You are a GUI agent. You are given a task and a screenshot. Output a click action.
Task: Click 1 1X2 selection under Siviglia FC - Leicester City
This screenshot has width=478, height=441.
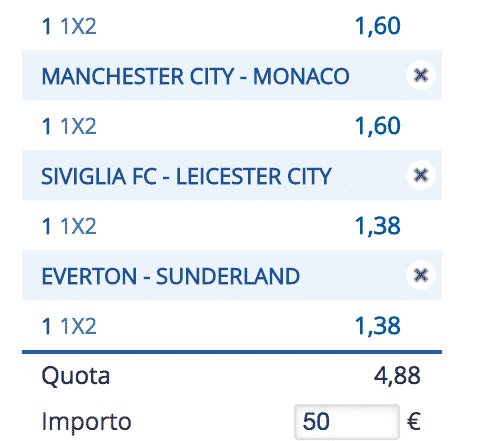tap(69, 226)
